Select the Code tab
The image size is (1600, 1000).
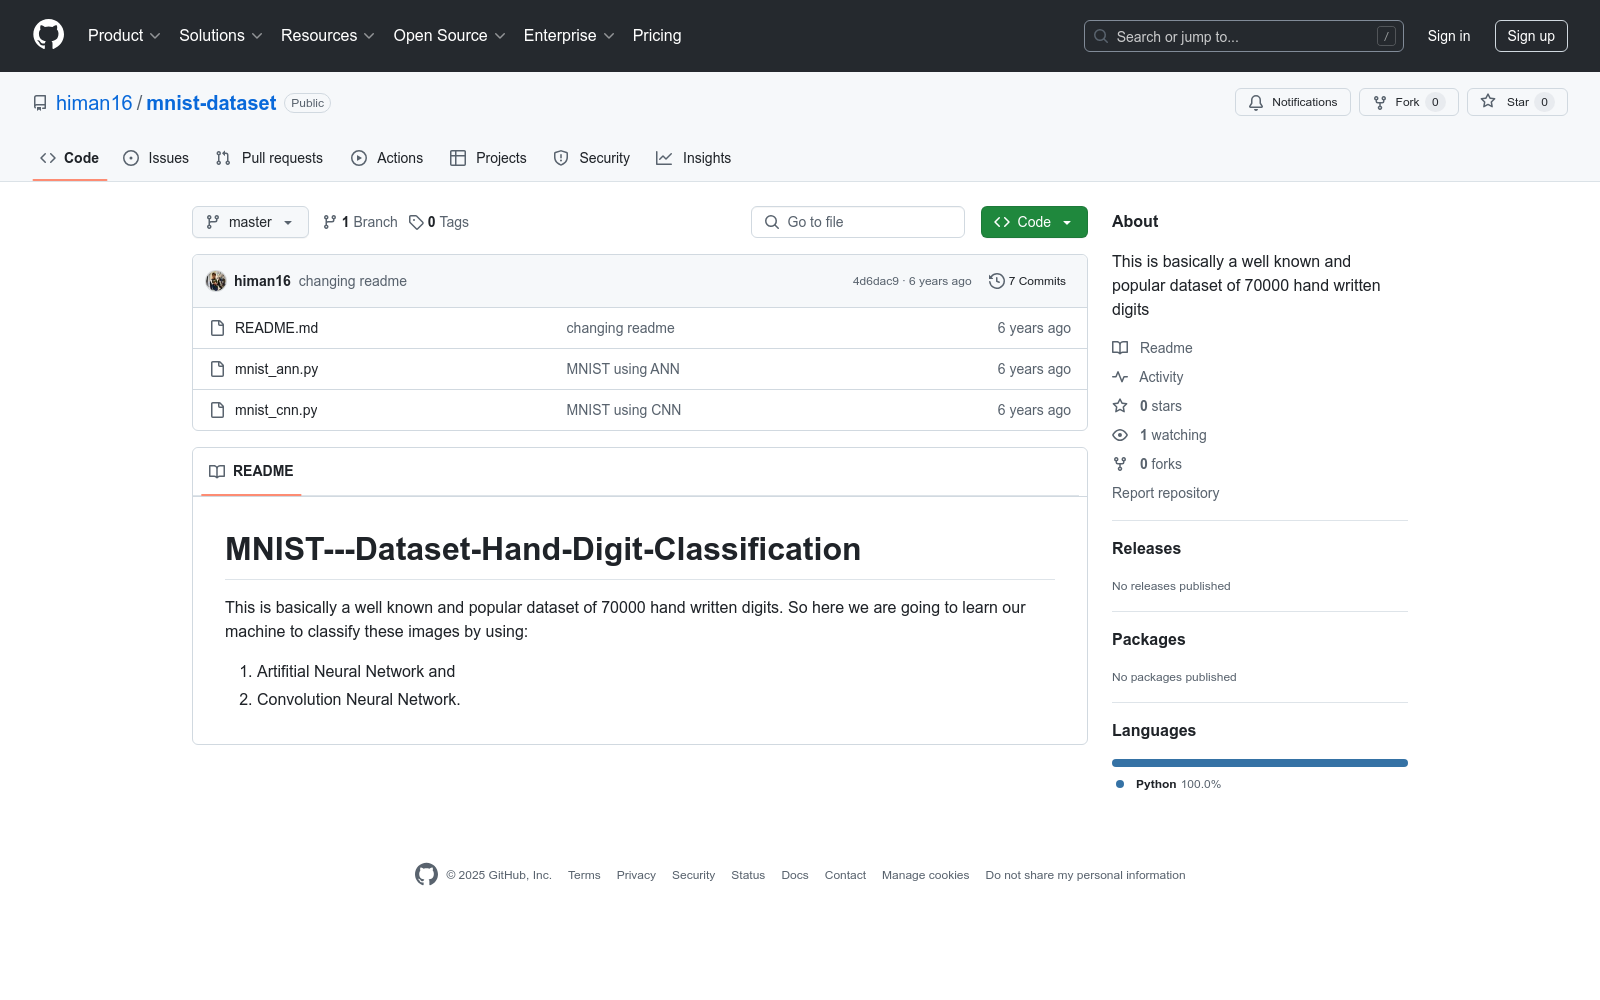(70, 158)
